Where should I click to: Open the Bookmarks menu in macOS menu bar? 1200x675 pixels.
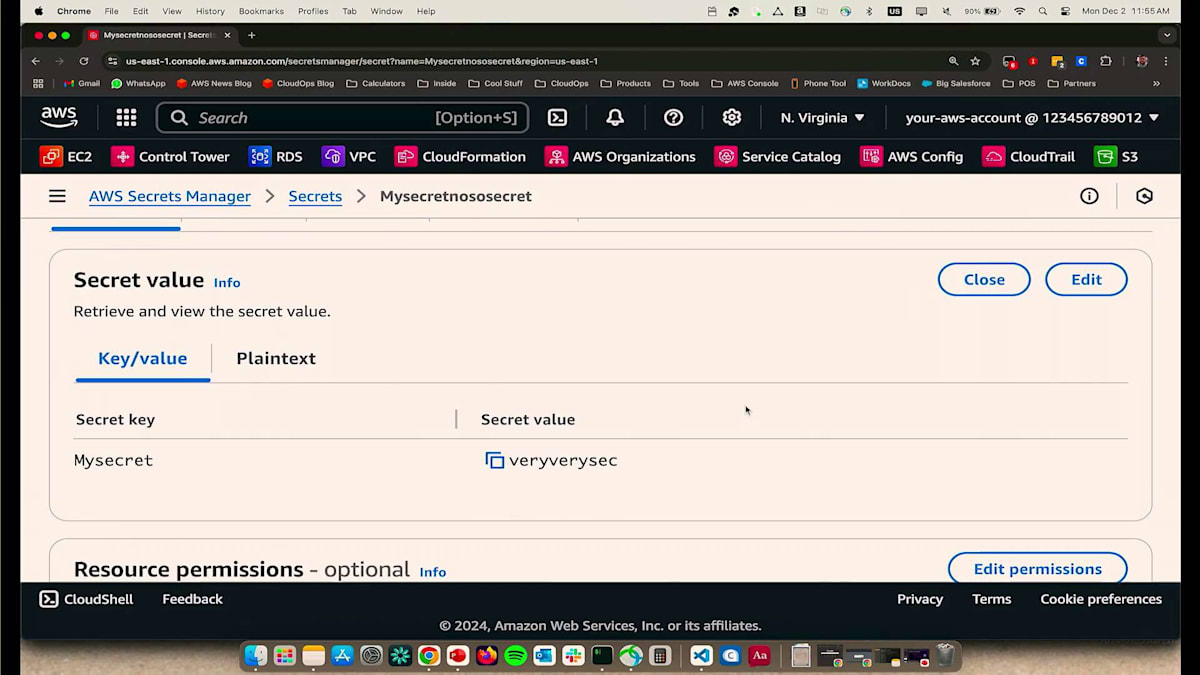[x=261, y=11]
